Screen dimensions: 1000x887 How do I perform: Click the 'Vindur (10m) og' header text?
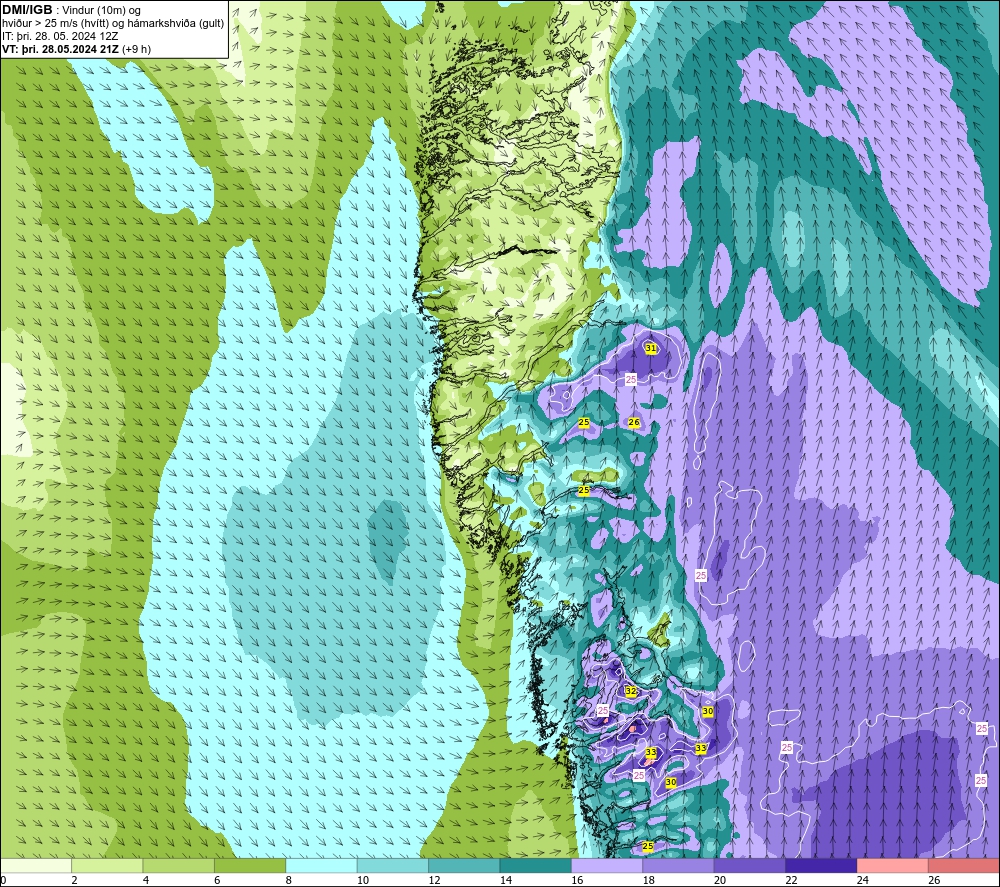(101, 10)
